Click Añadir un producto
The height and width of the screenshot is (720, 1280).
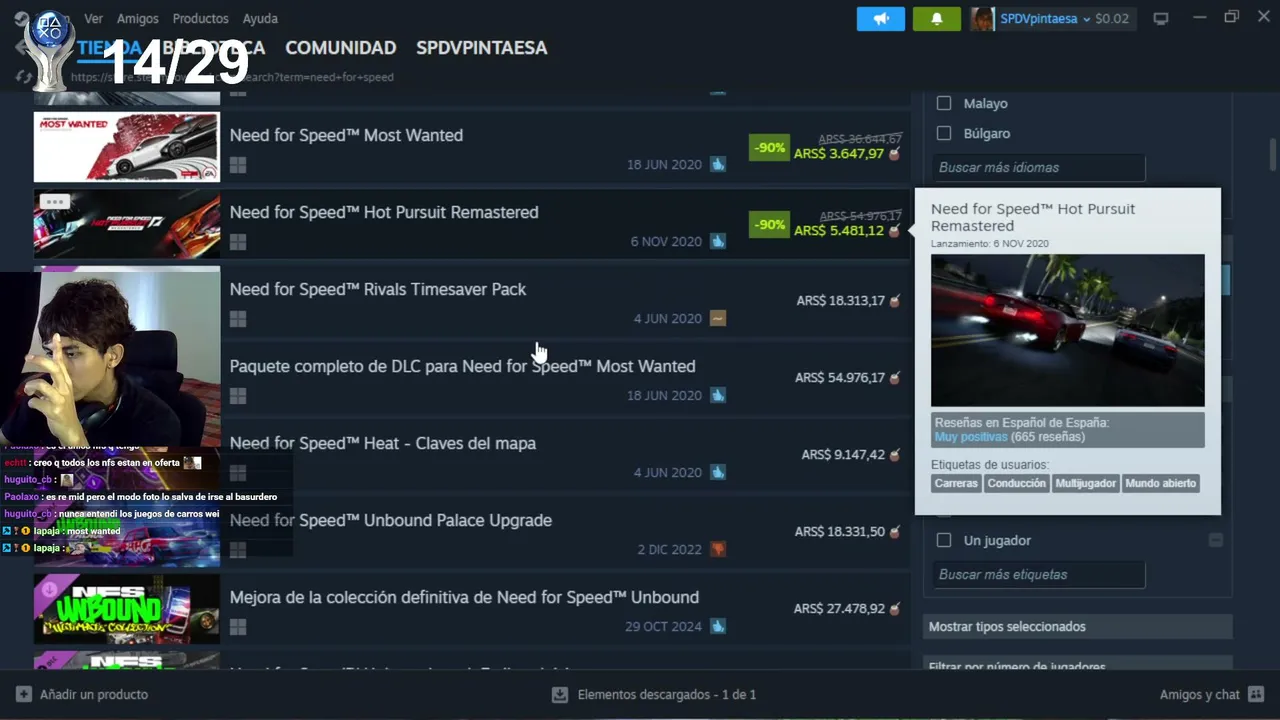82,694
